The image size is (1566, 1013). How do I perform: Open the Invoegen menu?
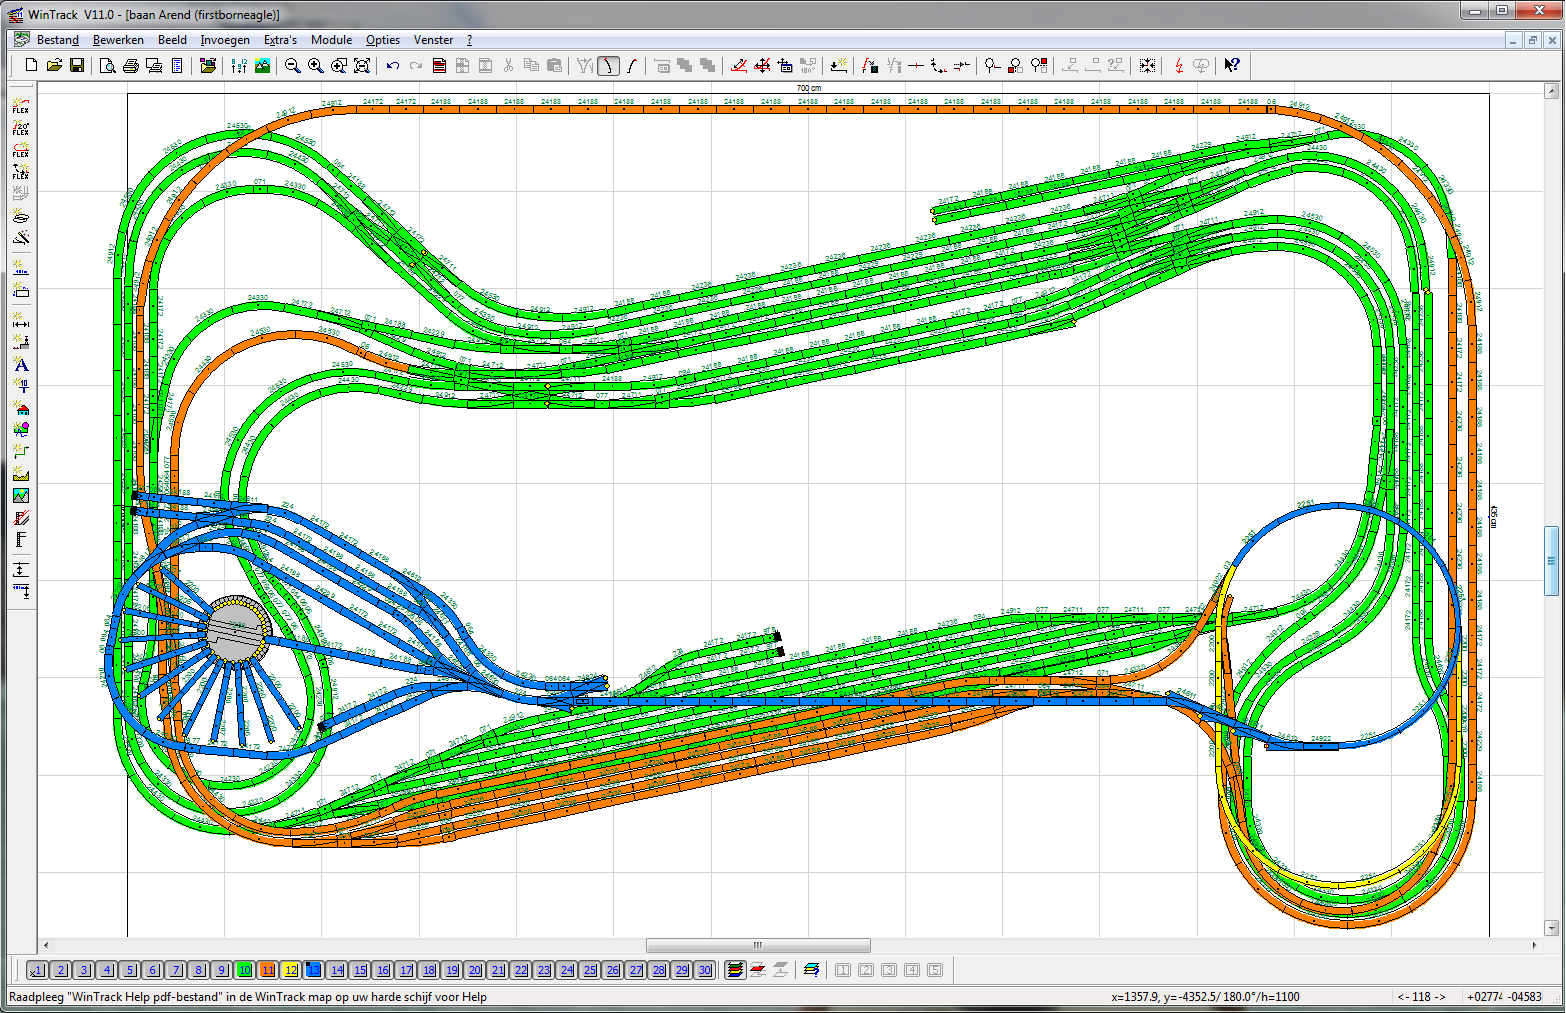pos(225,40)
